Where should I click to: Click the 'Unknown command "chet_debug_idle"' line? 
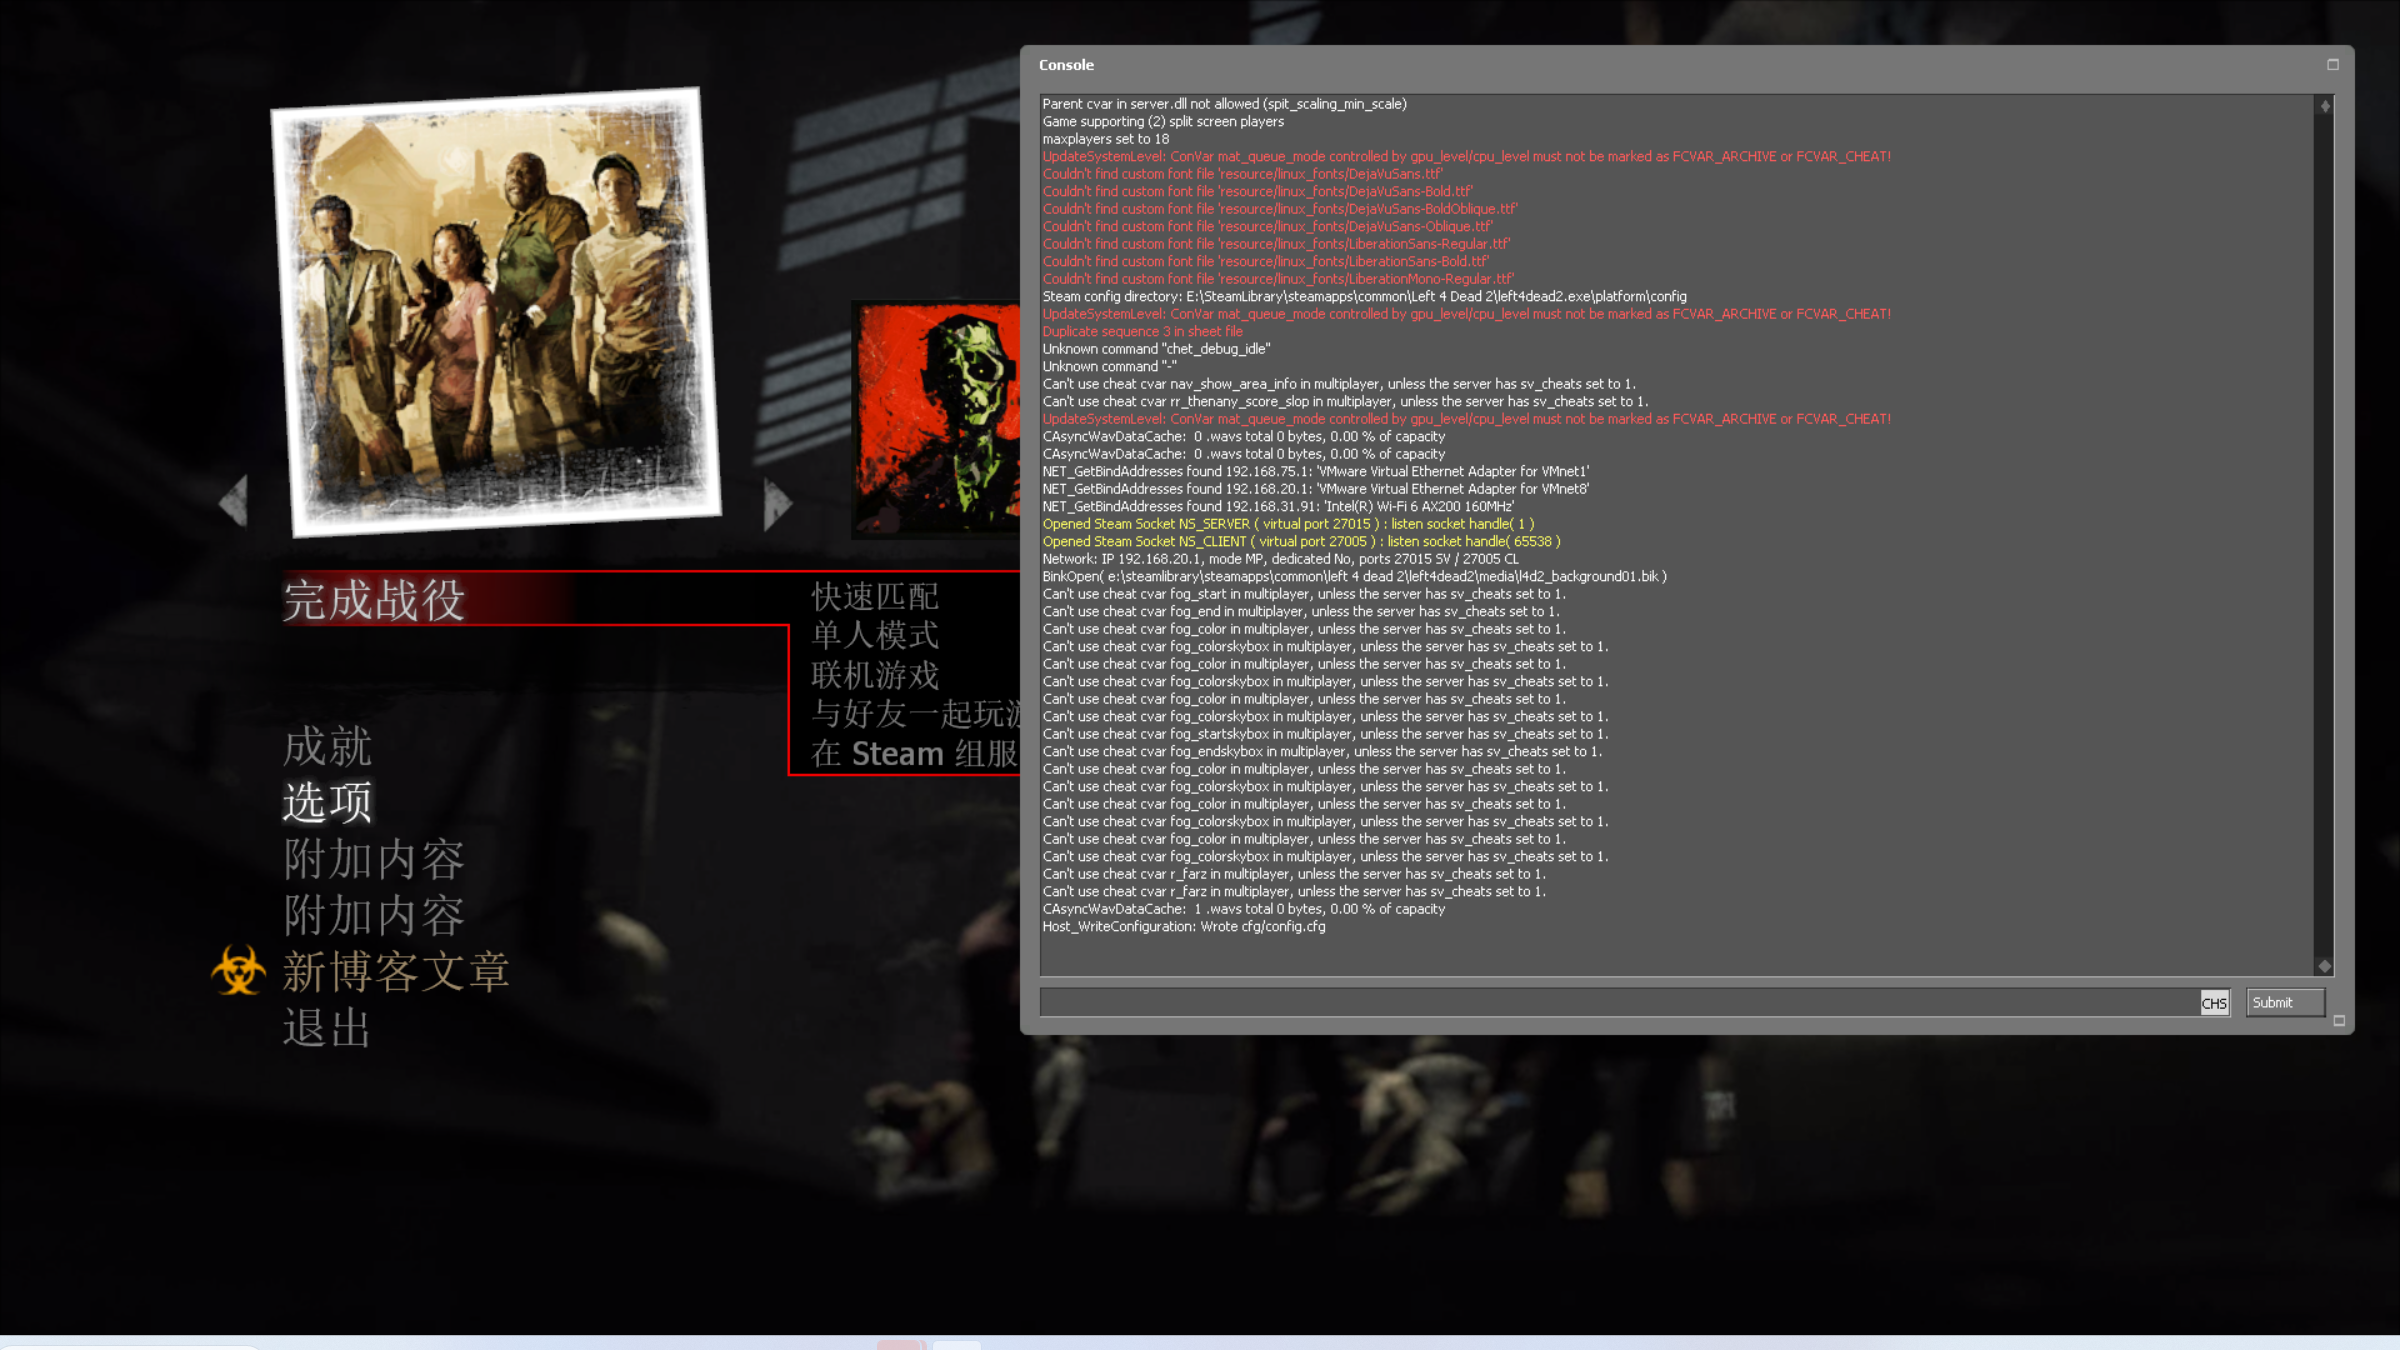click(x=1156, y=349)
